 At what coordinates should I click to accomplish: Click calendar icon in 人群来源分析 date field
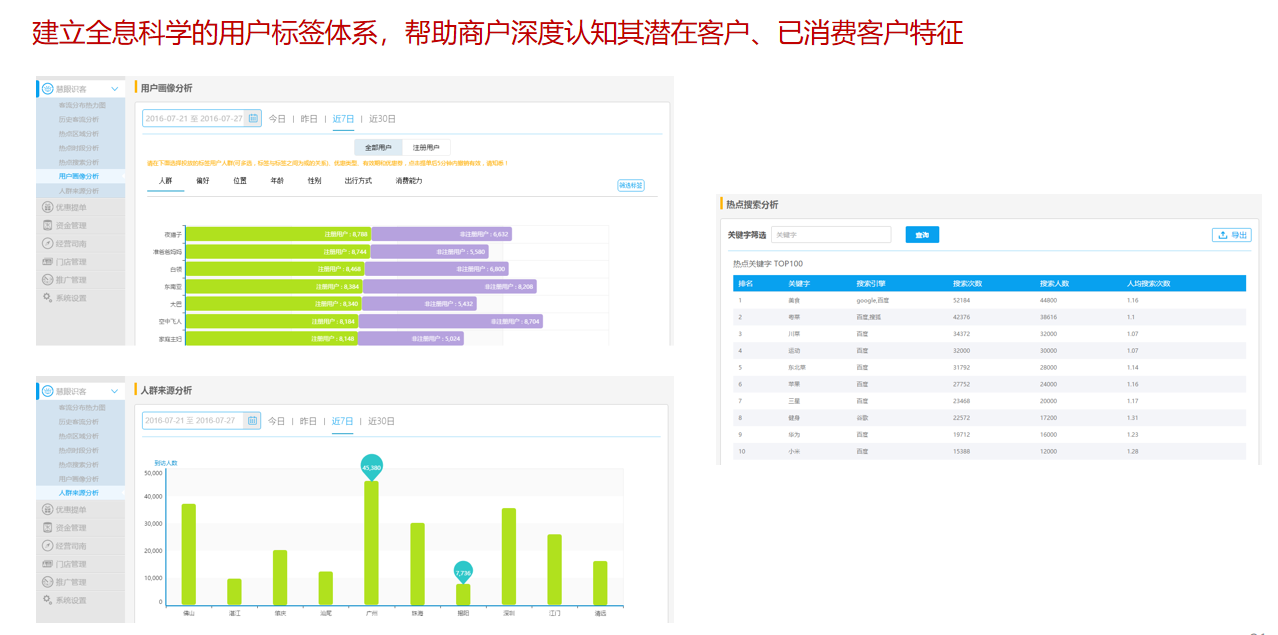(x=252, y=421)
